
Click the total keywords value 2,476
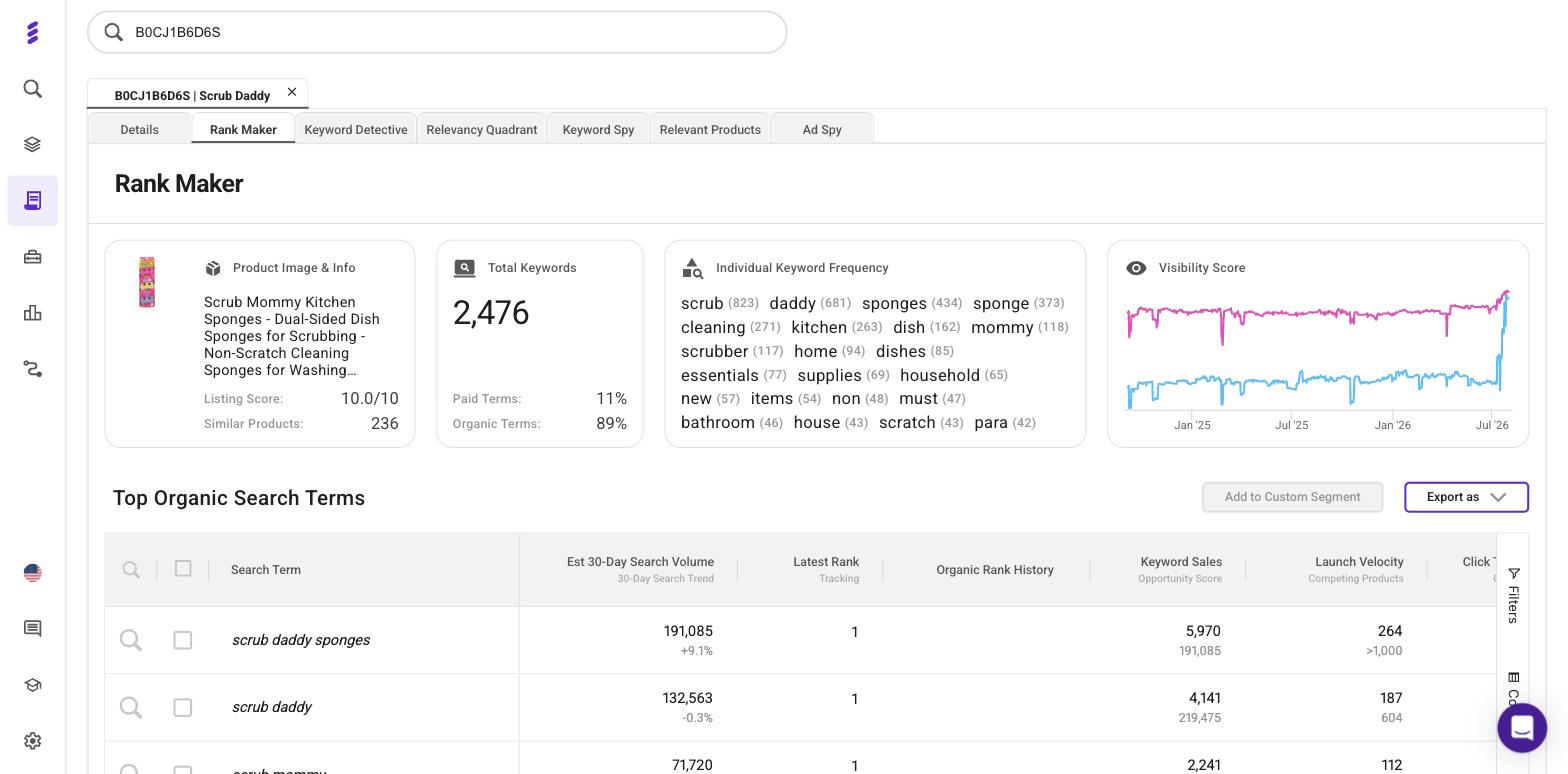491,313
